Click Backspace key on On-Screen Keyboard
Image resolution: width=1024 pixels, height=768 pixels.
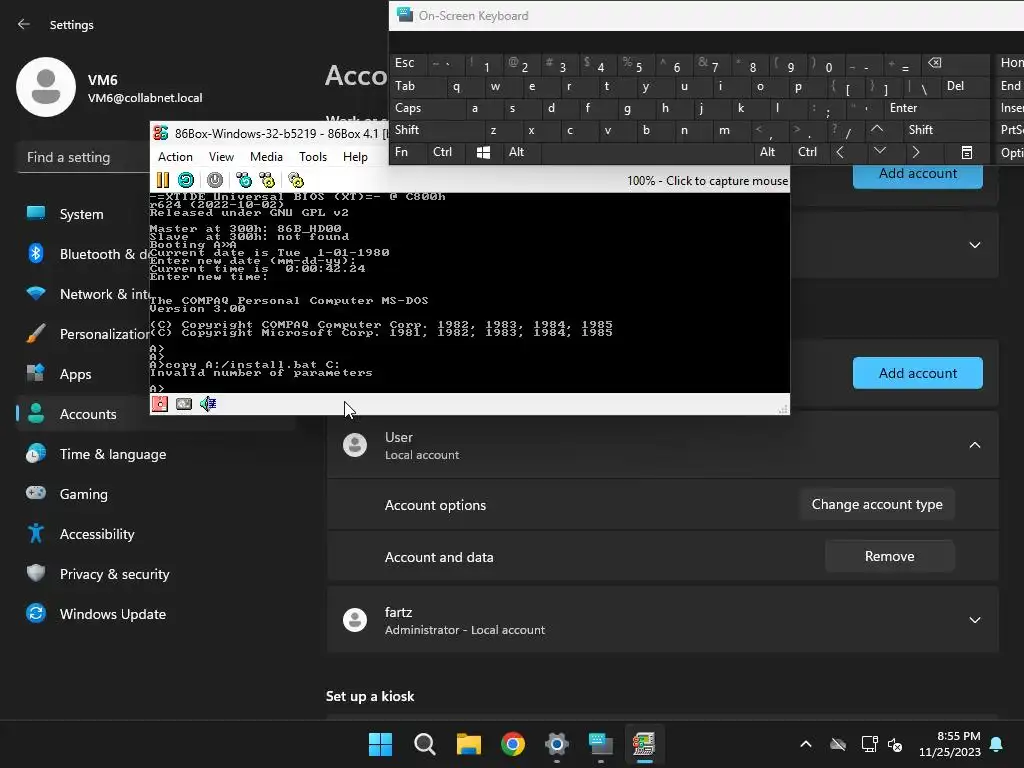coord(957,63)
